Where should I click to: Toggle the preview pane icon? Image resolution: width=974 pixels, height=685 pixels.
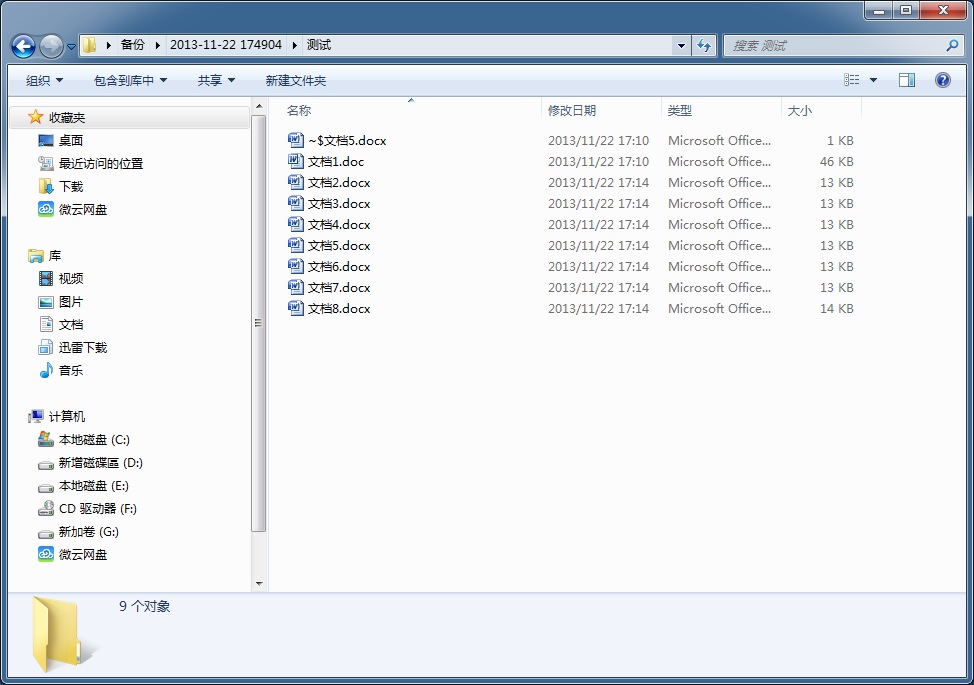pos(907,79)
